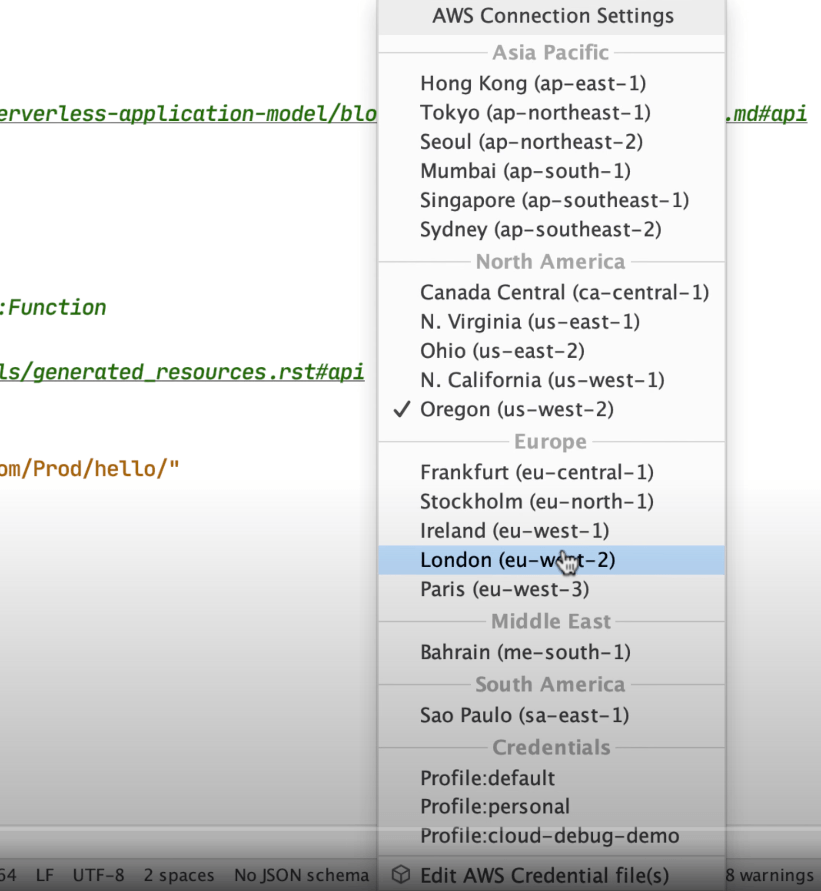The image size is (821, 891).
Task: Choose London (eu-west-2) region
Action: pyautogui.click(x=517, y=560)
